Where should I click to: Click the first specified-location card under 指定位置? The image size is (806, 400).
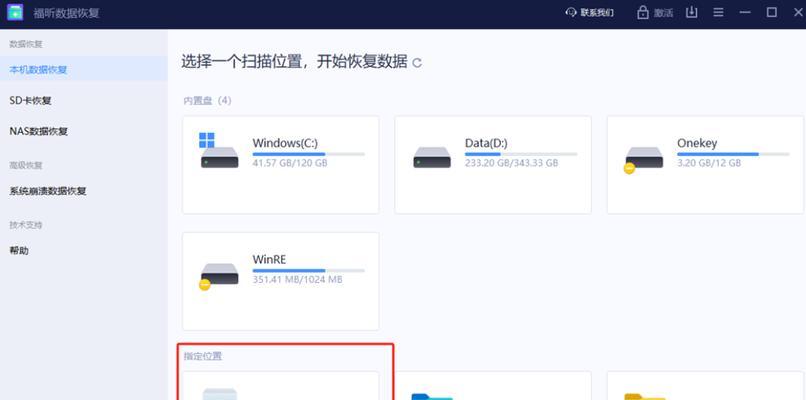tap(281, 386)
